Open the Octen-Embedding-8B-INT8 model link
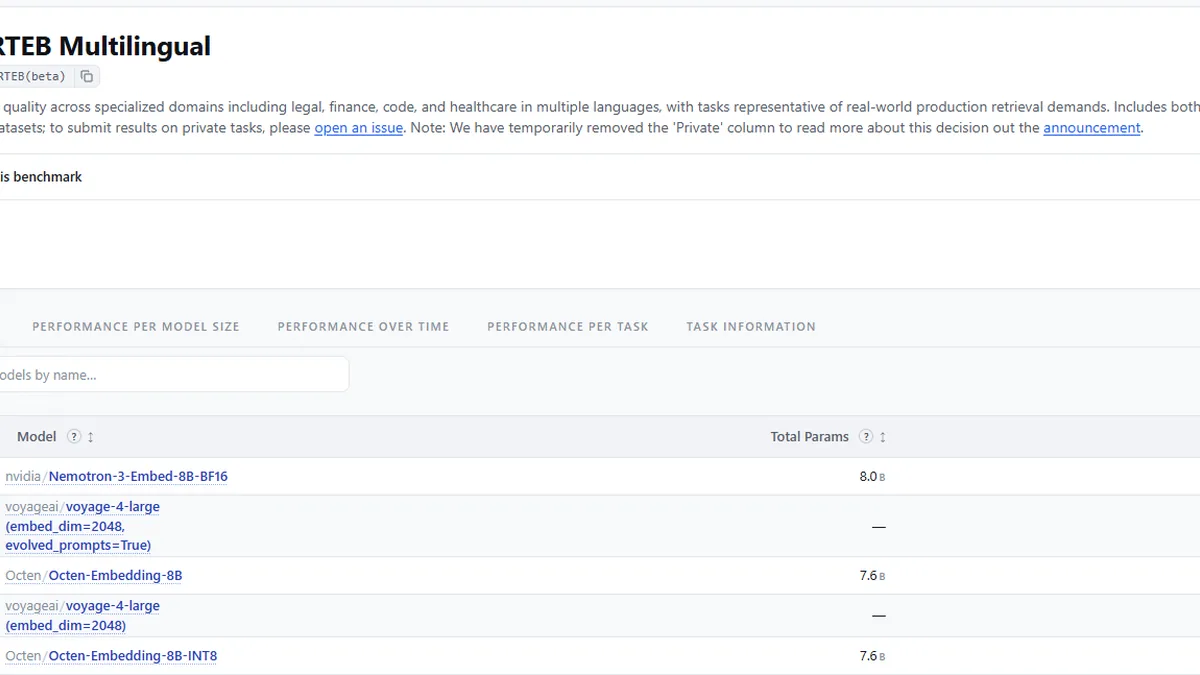 111,656
